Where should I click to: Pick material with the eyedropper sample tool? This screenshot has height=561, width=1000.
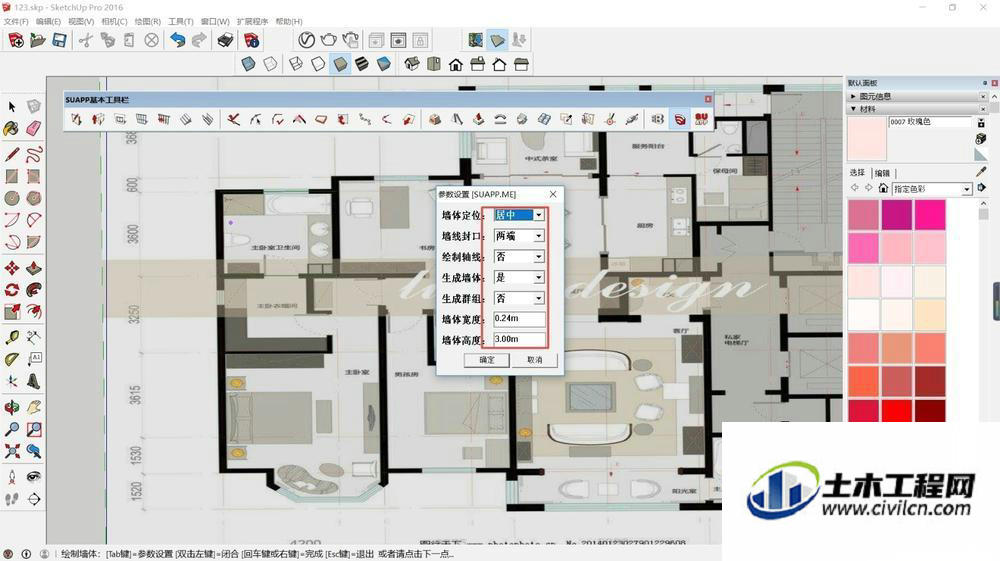pyautogui.click(x=981, y=171)
